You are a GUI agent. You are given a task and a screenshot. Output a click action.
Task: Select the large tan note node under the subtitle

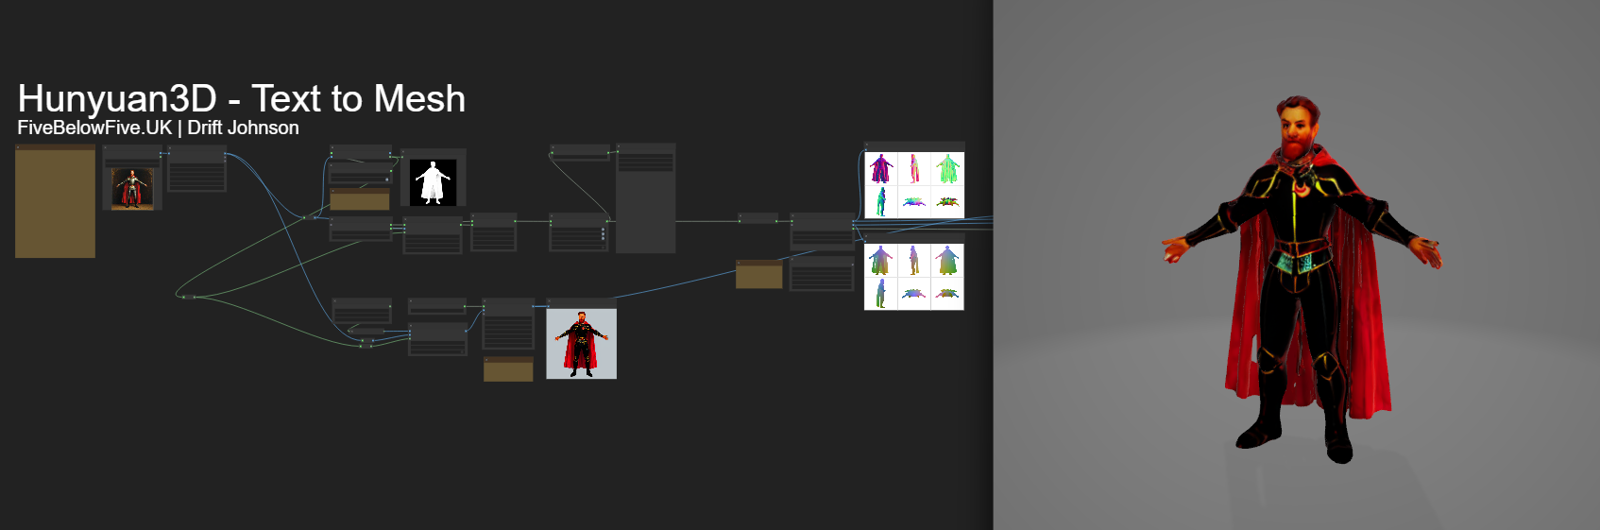pyautogui.click(x=55, y=201)
